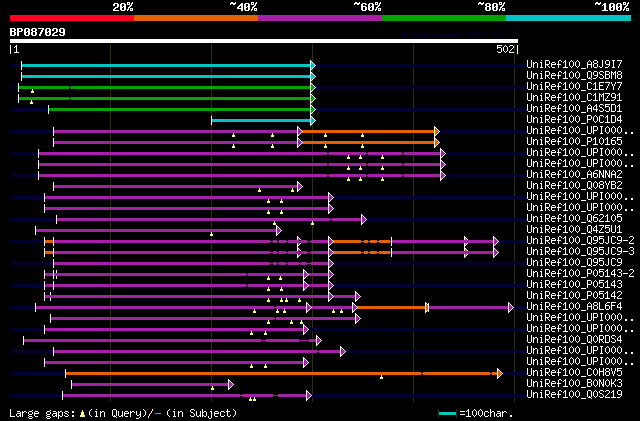Click the cyan arrowhead ending the Q9SBM8 alignment
This screenshot has height=421, width=640.
313,76
